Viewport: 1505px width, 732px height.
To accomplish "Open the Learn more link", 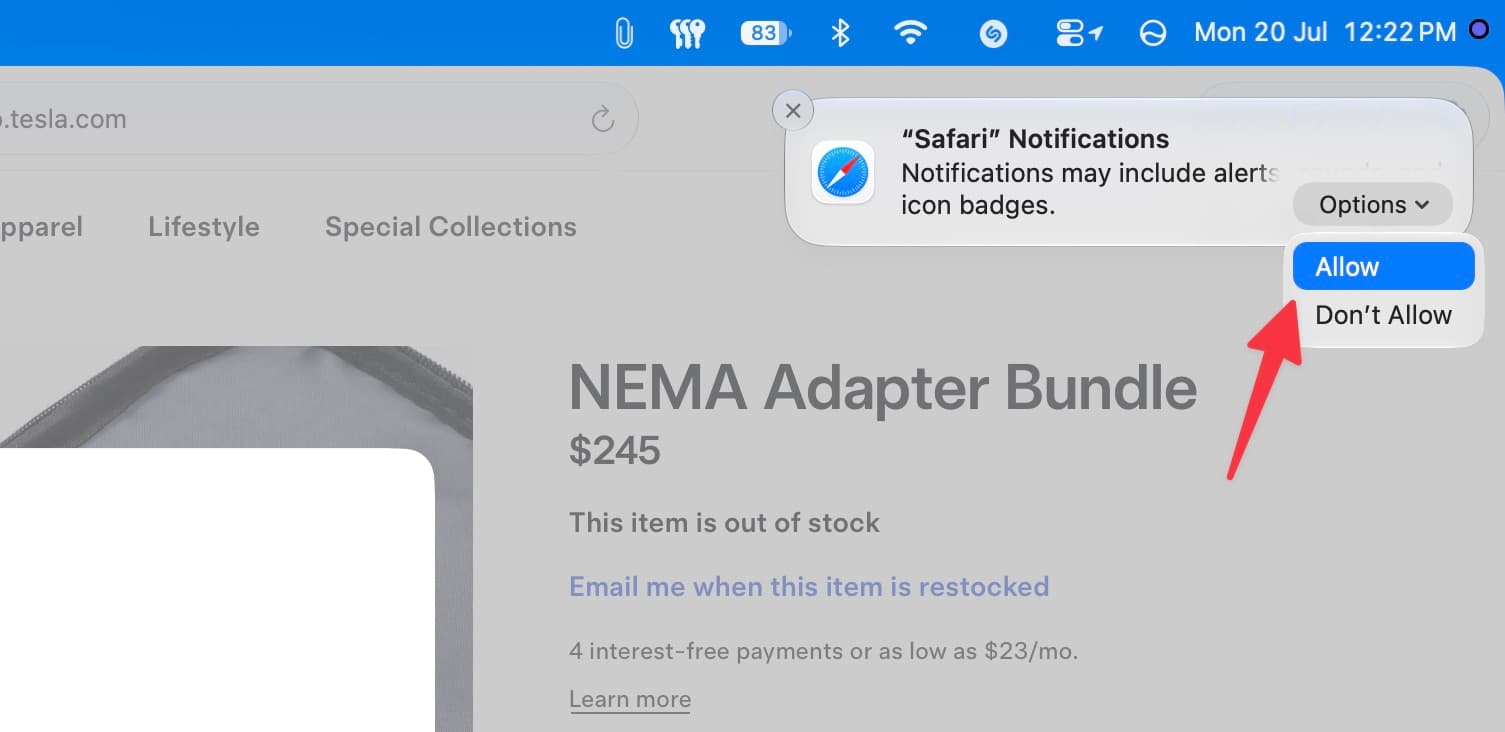I will tap(630, 699).
